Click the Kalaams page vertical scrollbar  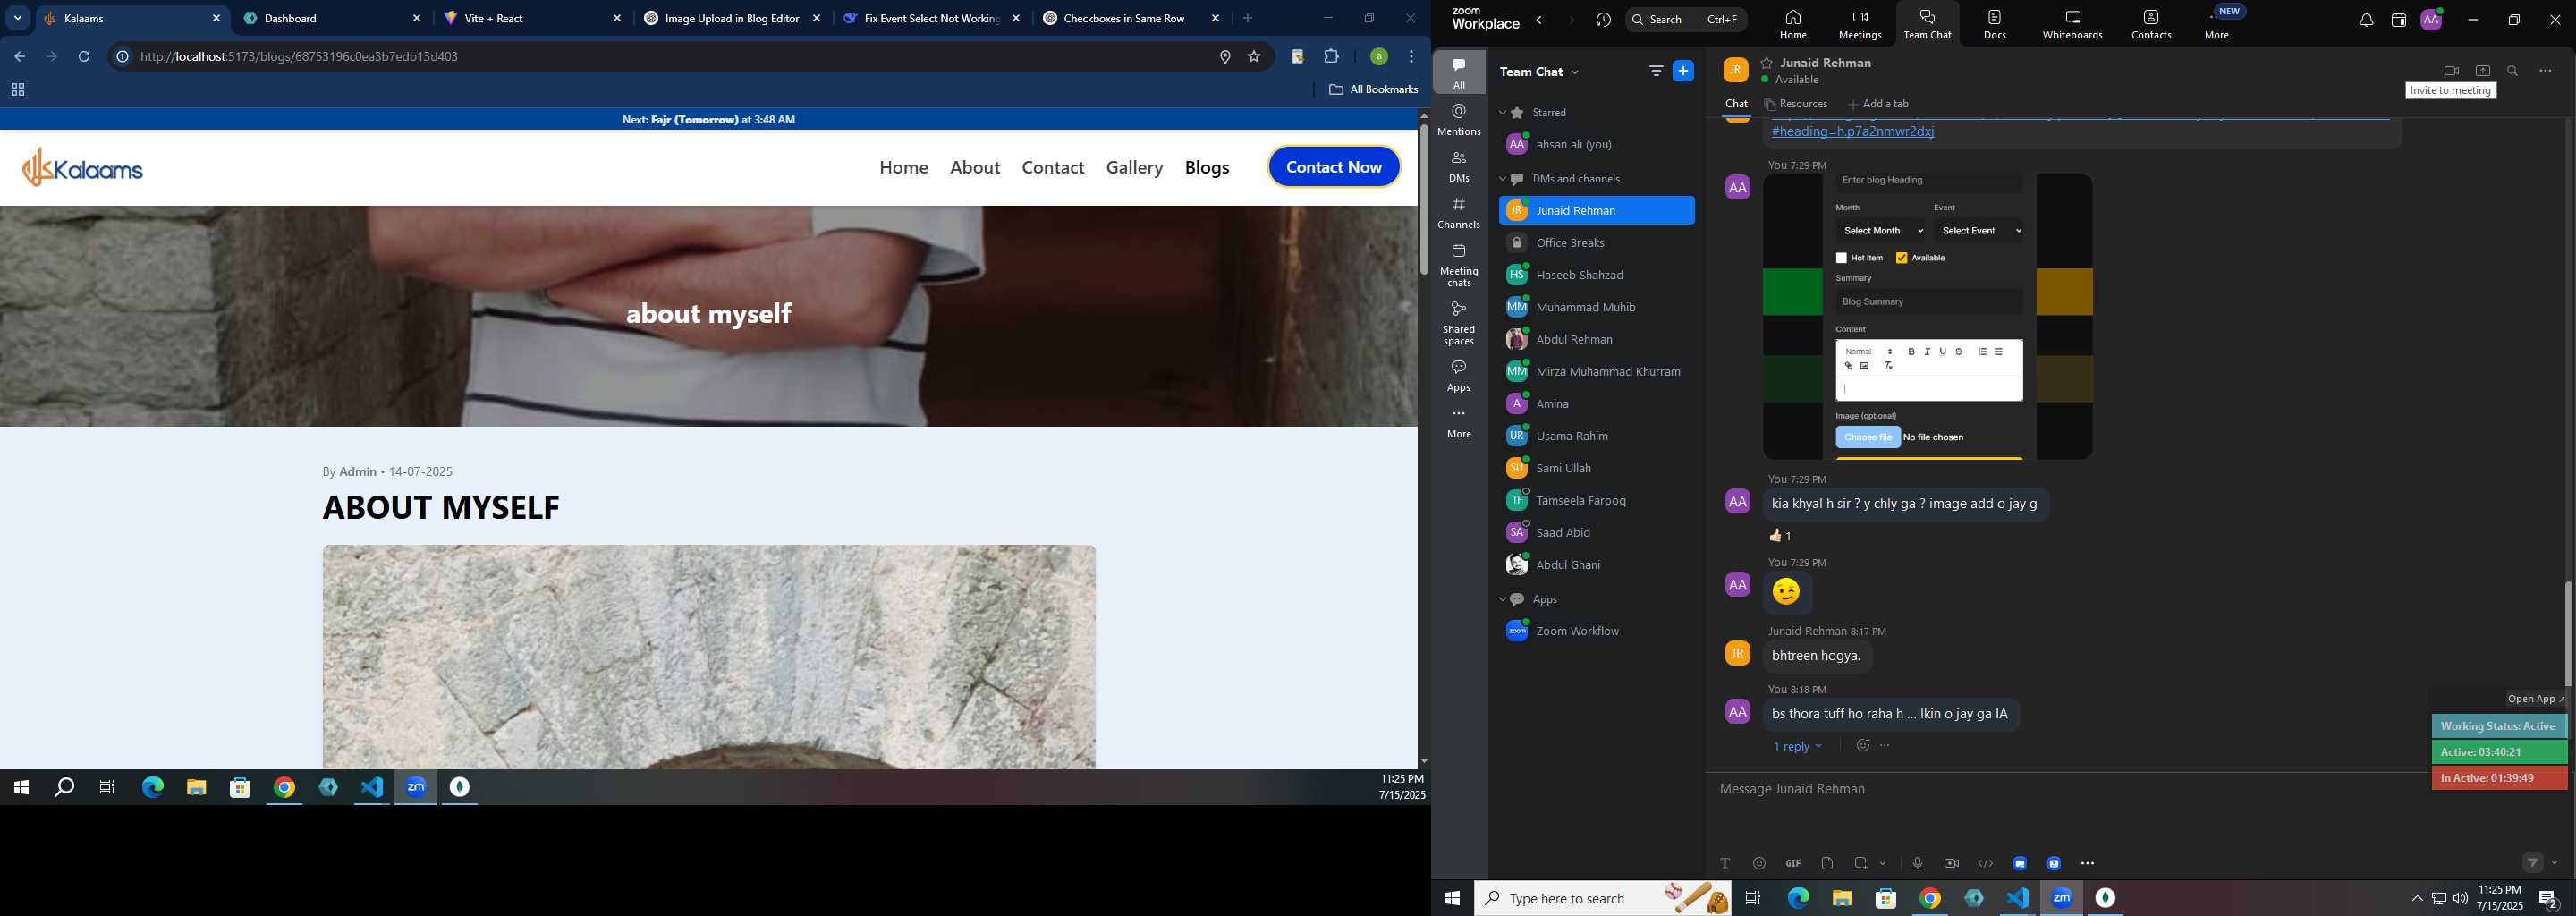(x=1424, y=200)
